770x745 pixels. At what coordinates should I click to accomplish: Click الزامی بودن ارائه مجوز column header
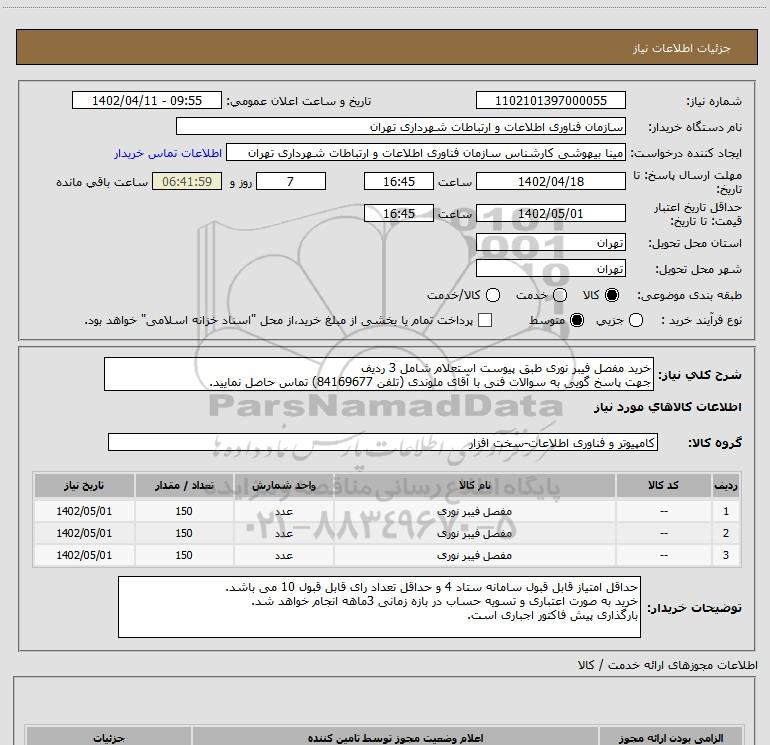pos(670,738)
